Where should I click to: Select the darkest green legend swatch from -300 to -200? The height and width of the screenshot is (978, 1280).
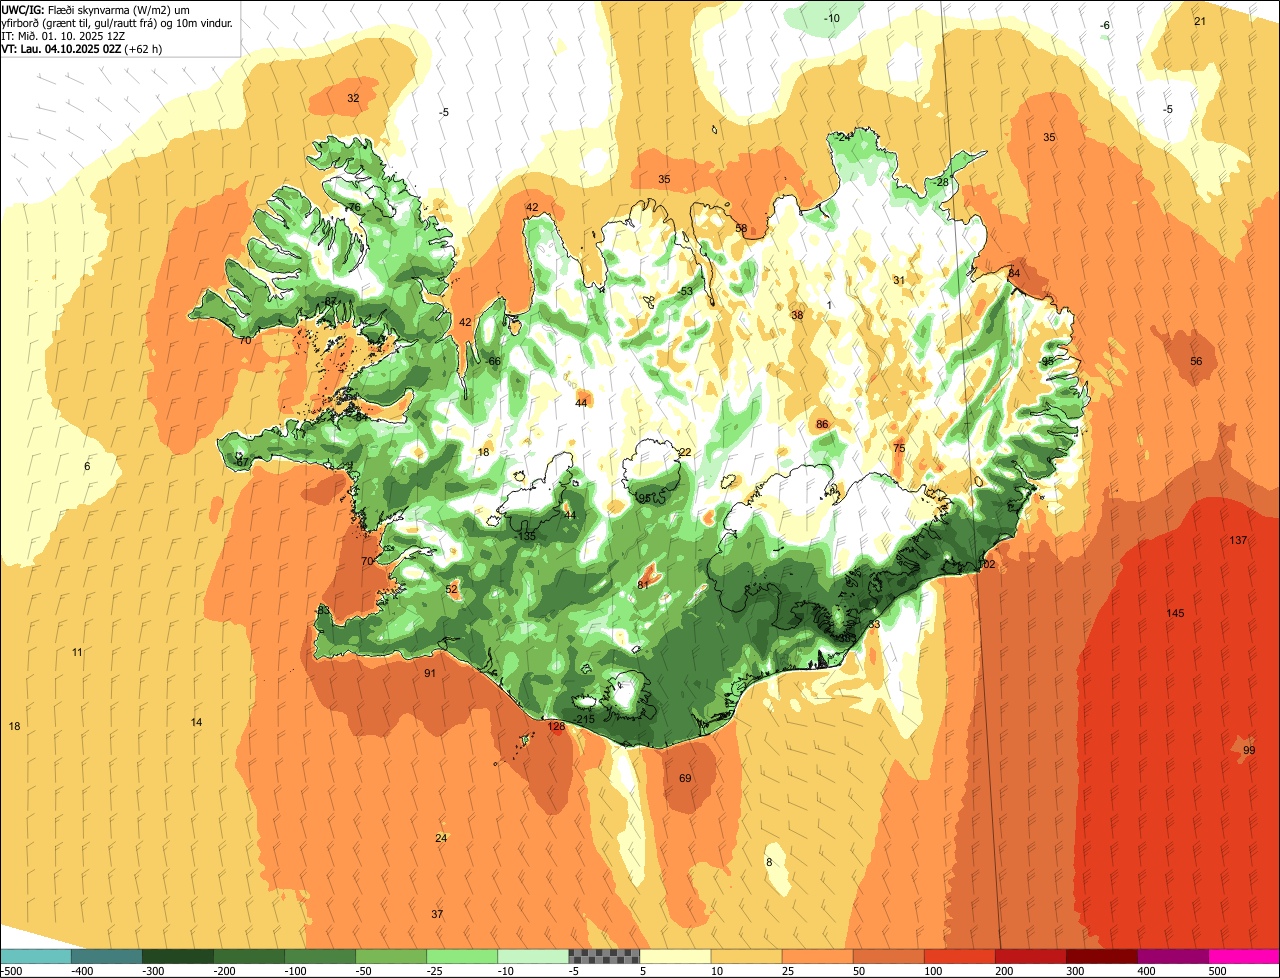click(177, 956)
